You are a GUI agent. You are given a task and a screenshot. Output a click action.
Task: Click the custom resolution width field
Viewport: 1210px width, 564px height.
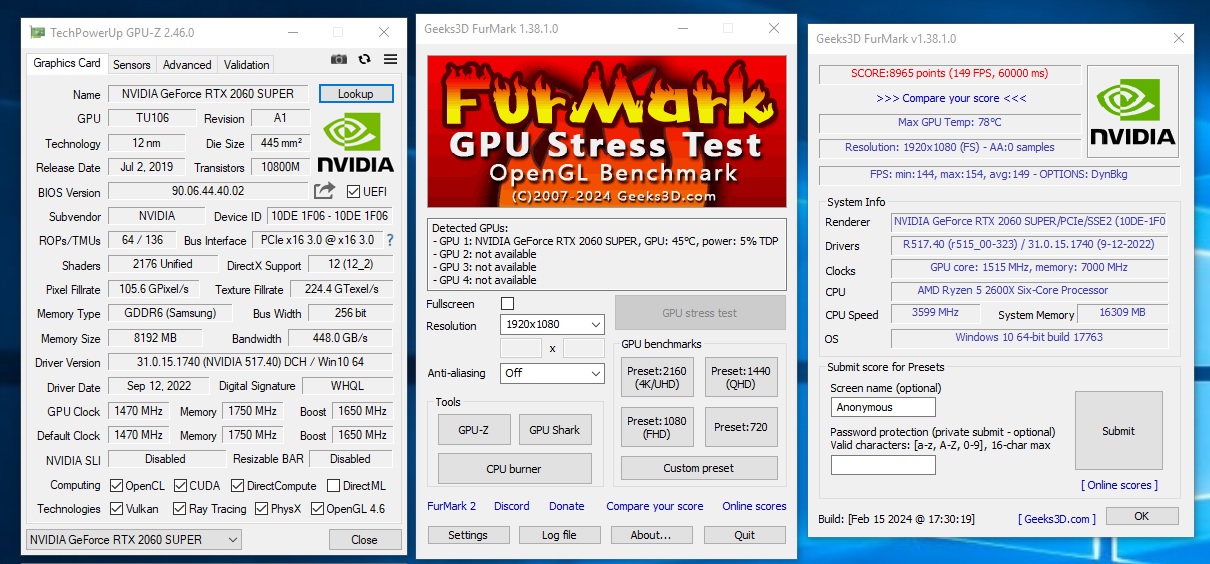(521, 348)
